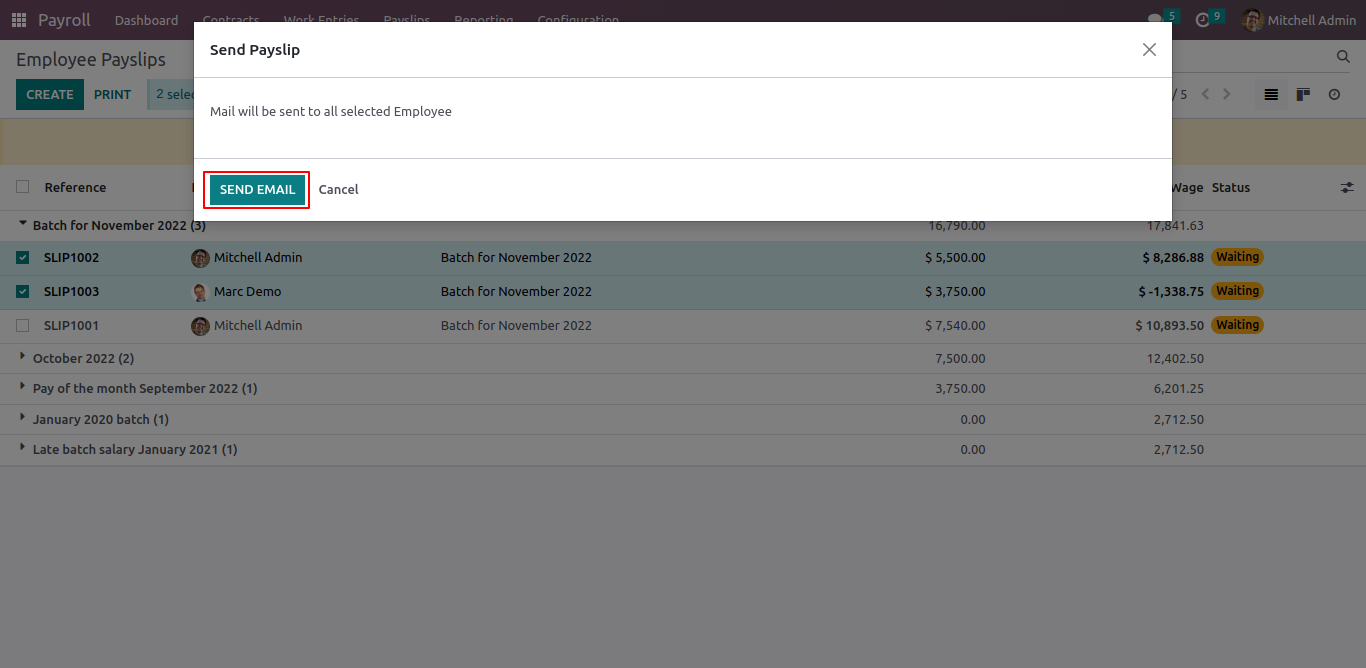Click the CREATE button
This screenshot has height=668, width=1366.
pos(50,94)
